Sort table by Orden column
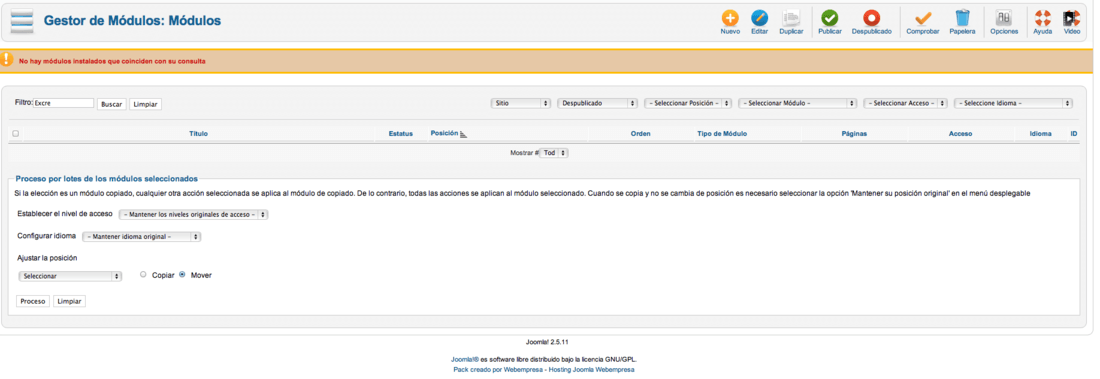This screenshot has width=1100, height=379. [640, 133]
